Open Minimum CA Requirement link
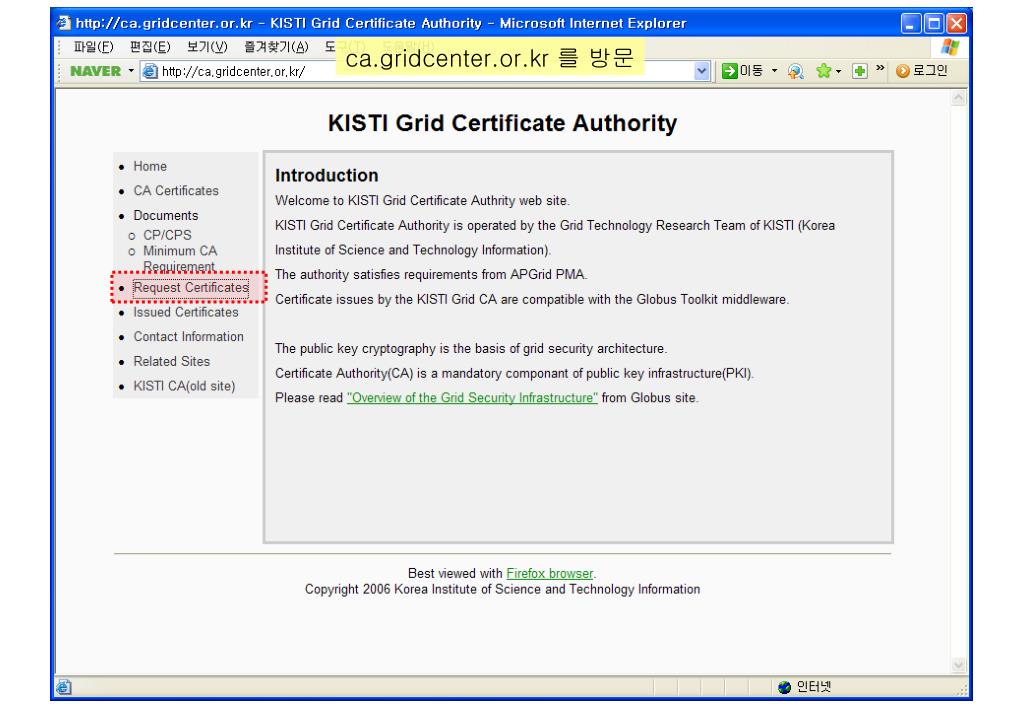This screenshot has height=708, width=1023. (x=180, y=258)
